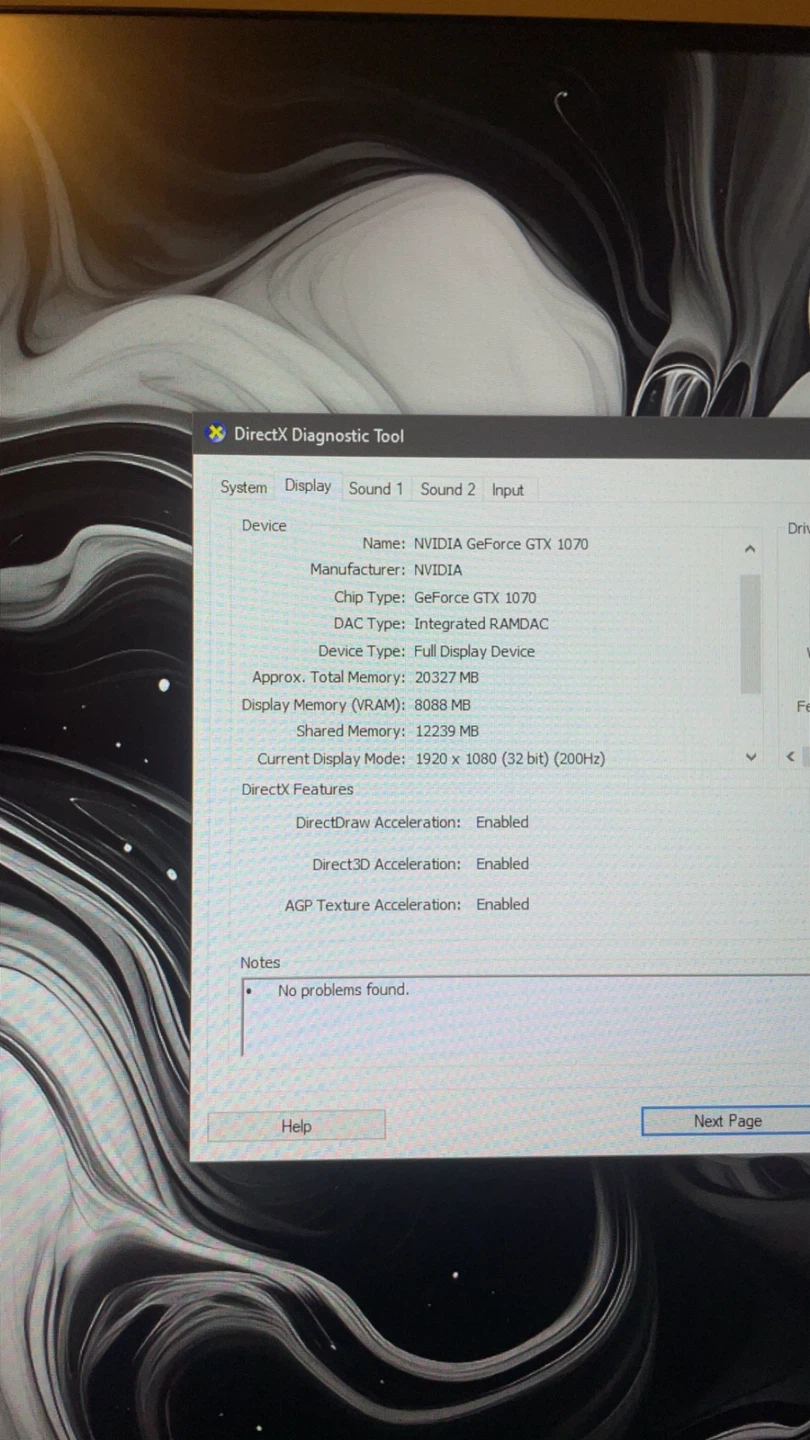Screen dimensions: 810x1440
Task: Click the 'Device' group label
Action: (264, 525)
